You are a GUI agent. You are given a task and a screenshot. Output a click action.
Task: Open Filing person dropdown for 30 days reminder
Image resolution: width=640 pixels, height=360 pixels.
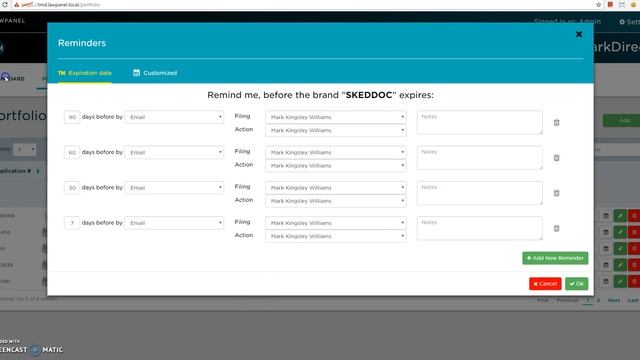336,188
